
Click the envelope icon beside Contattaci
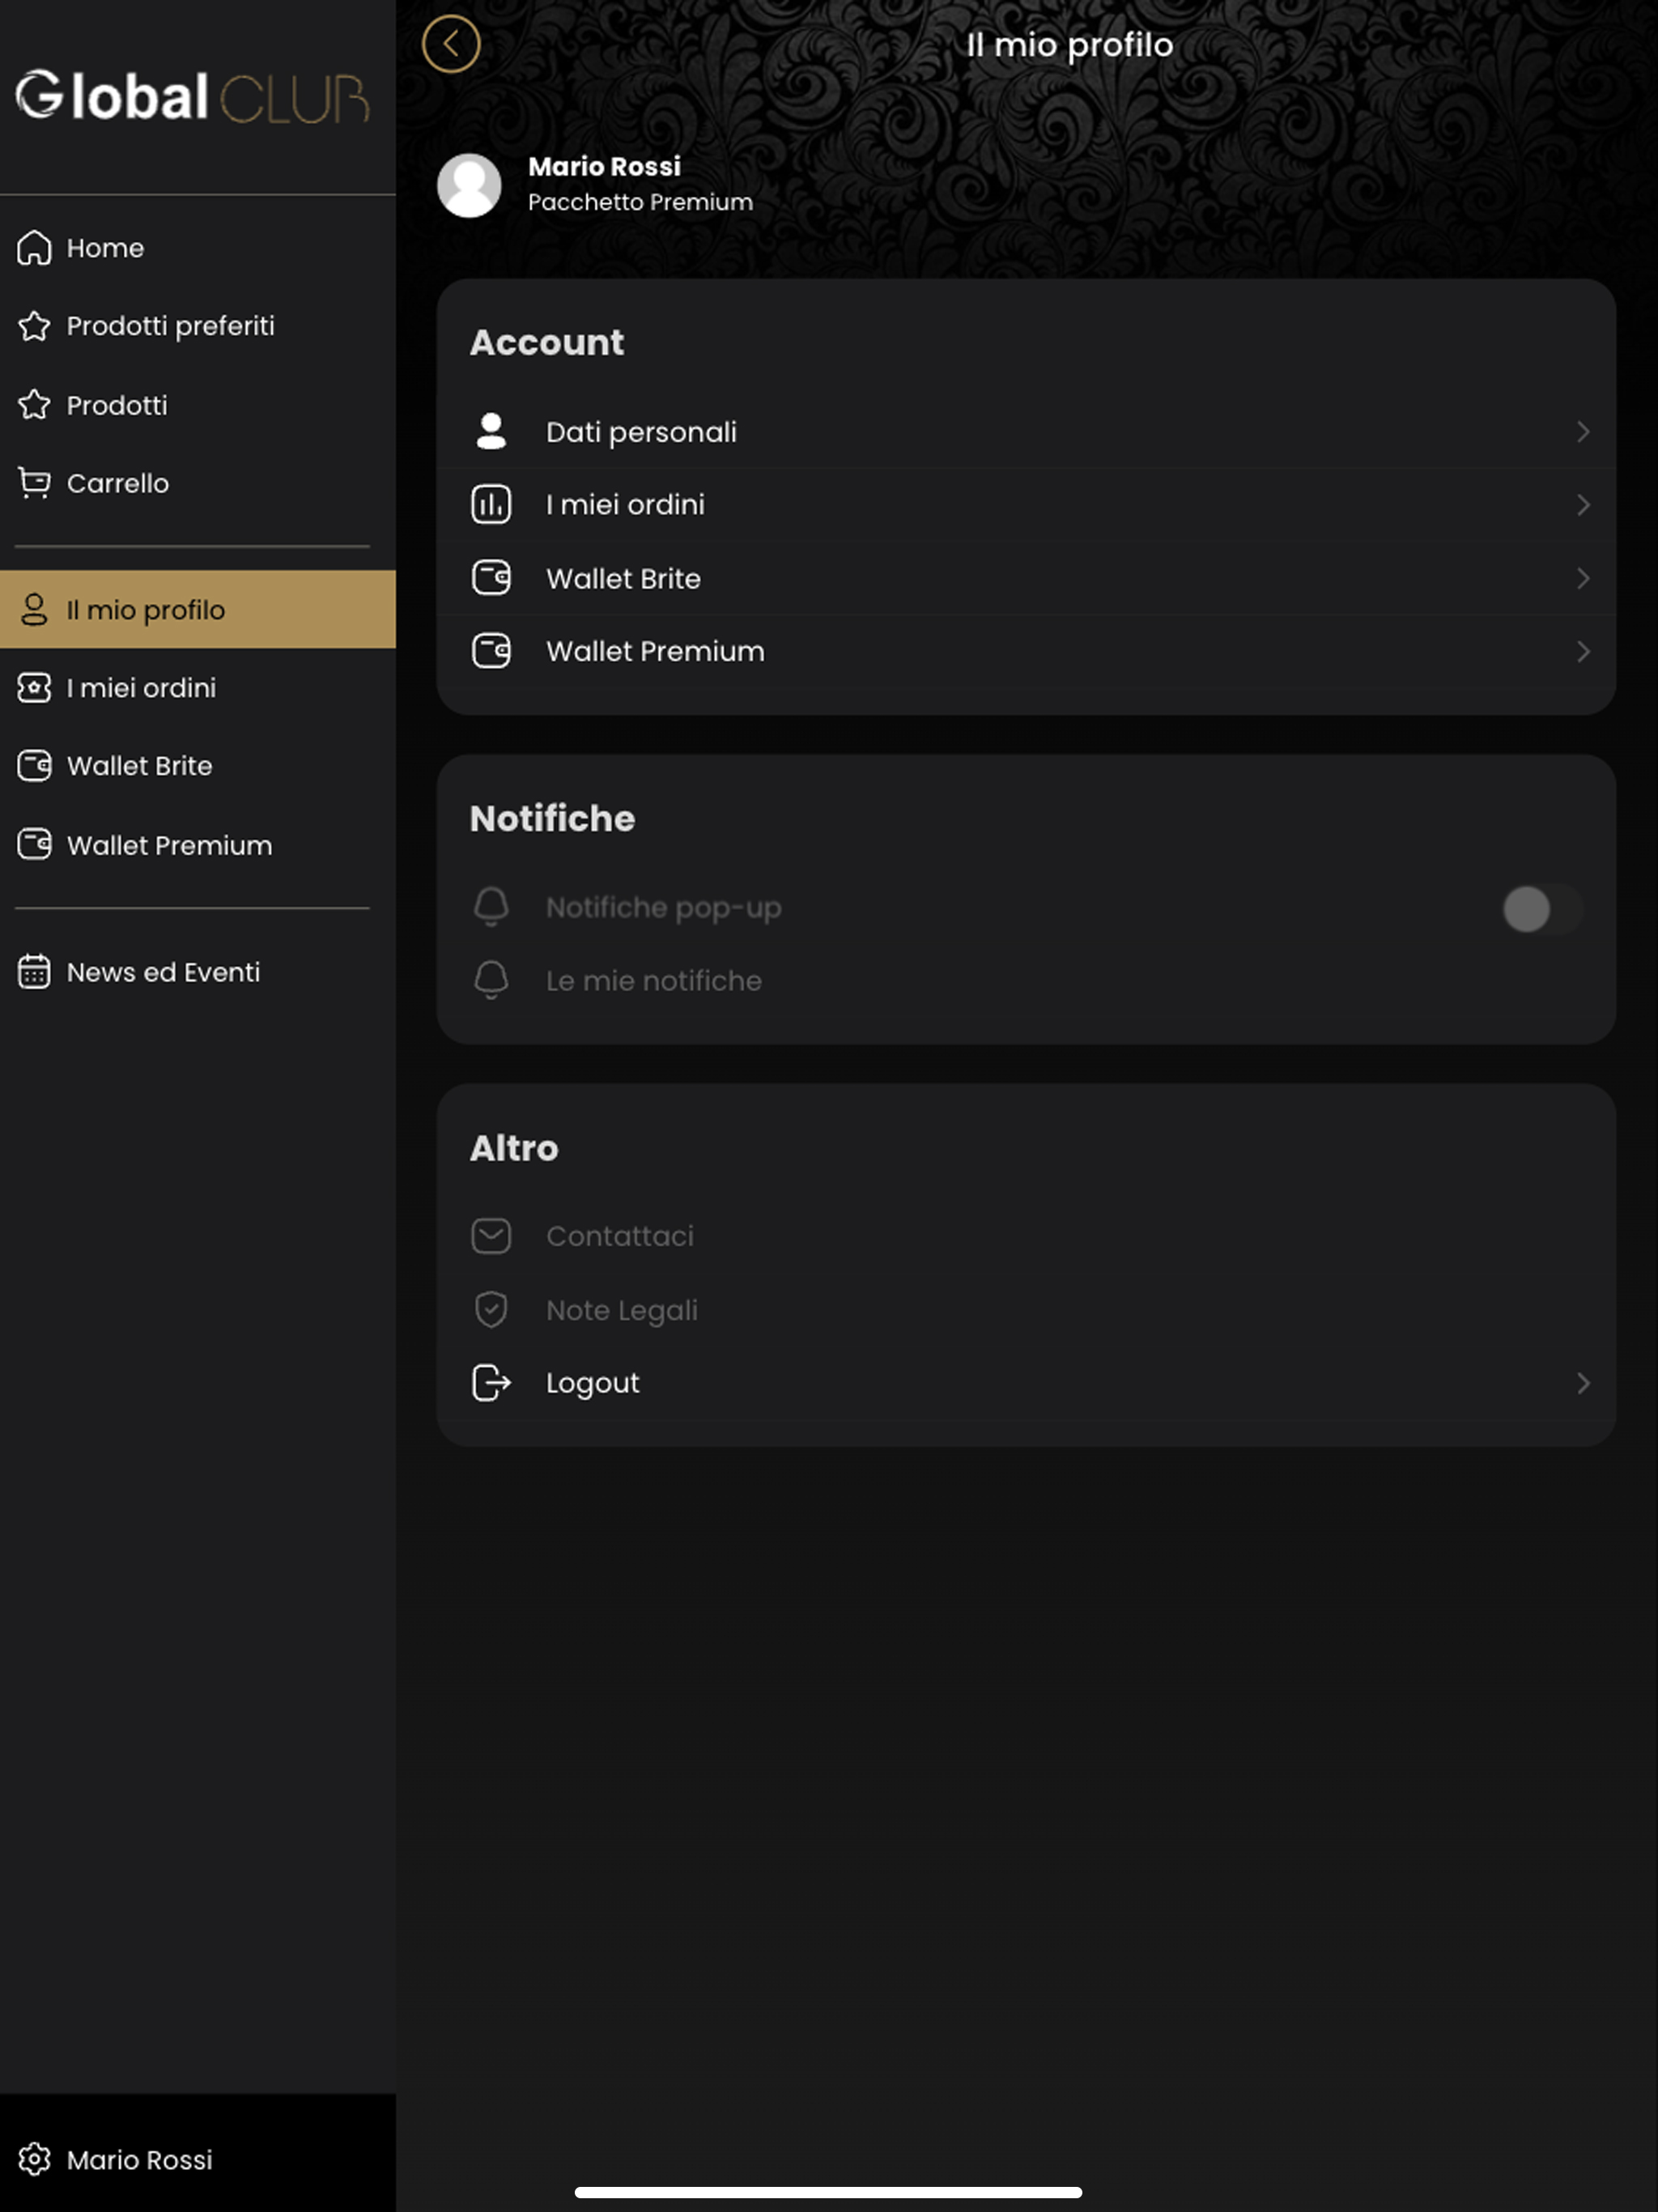pyautogui.click(x=491, y=1236)
